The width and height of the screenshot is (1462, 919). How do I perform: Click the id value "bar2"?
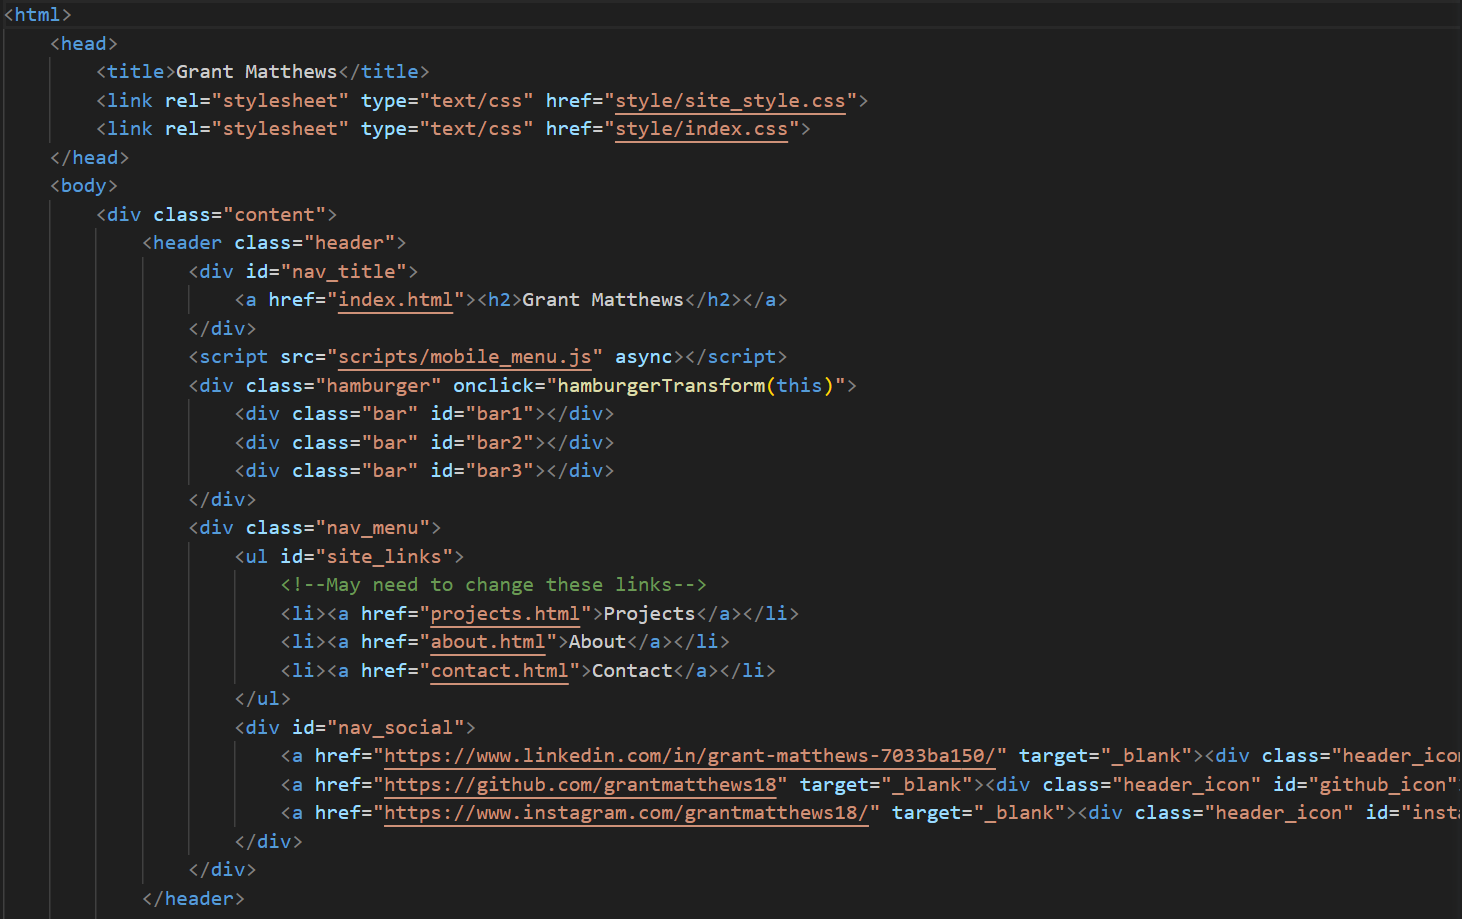[x=499, y=443]
